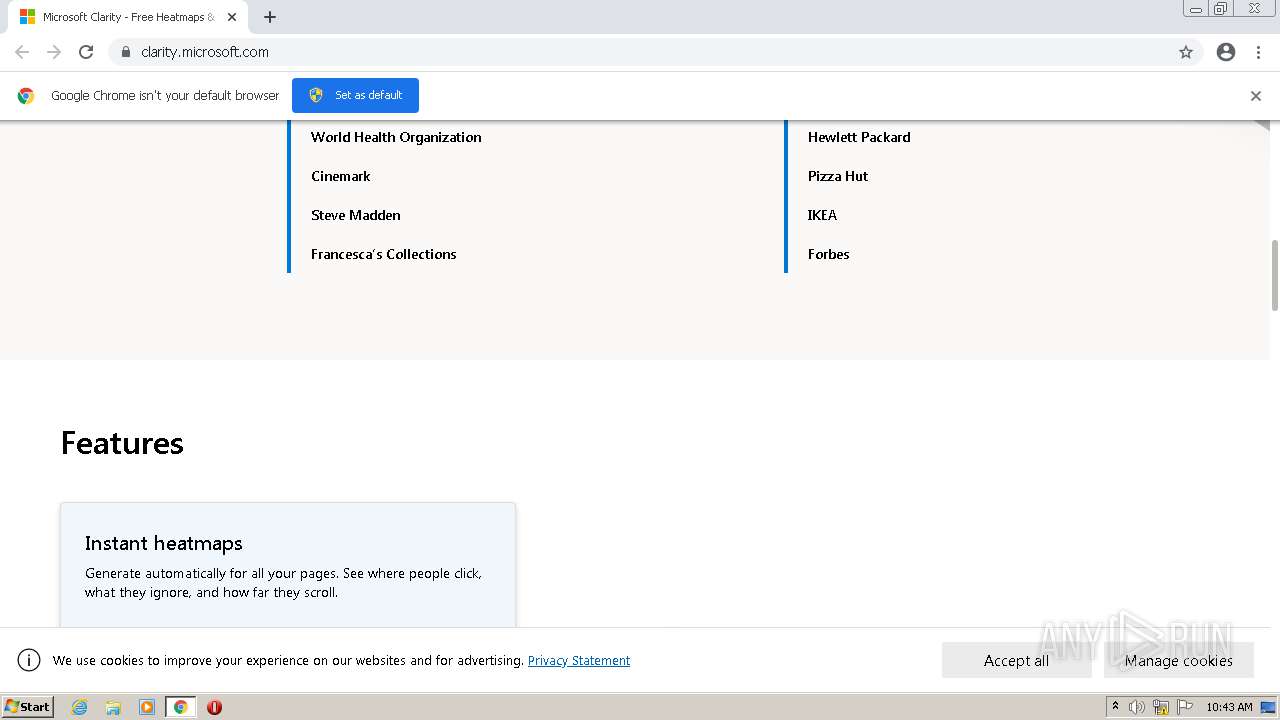Set Chrome as default browser
The width and height of the screenshot is (1280, 720).
(355, 95)
